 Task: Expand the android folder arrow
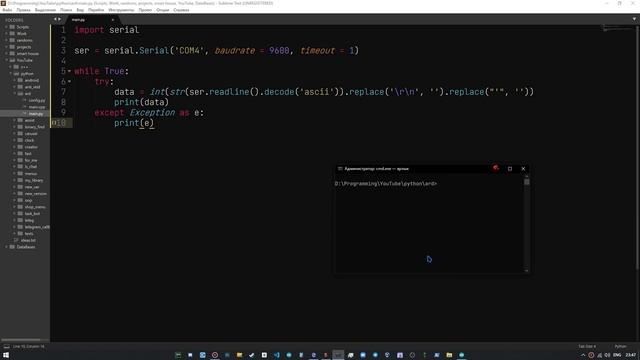(x=15, y=80)
